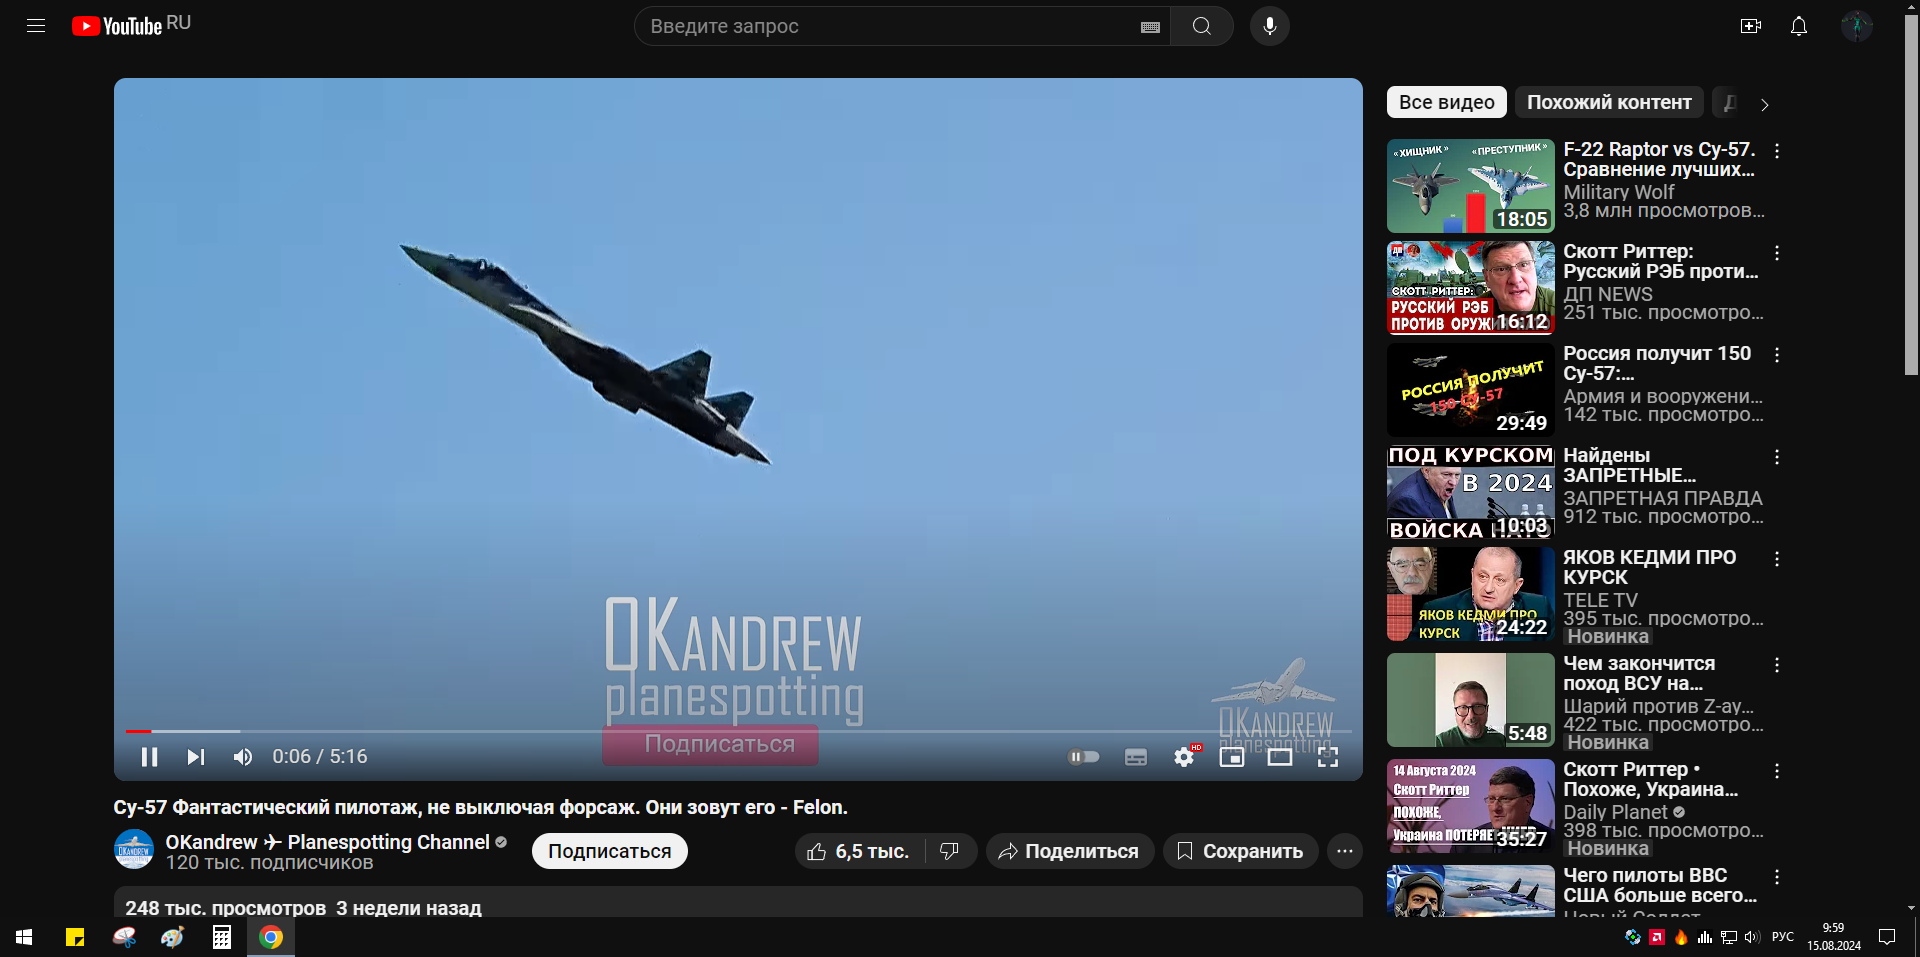1920x957 pixels.
Task: Switch to theater mode
Action: coord(1280,757)
